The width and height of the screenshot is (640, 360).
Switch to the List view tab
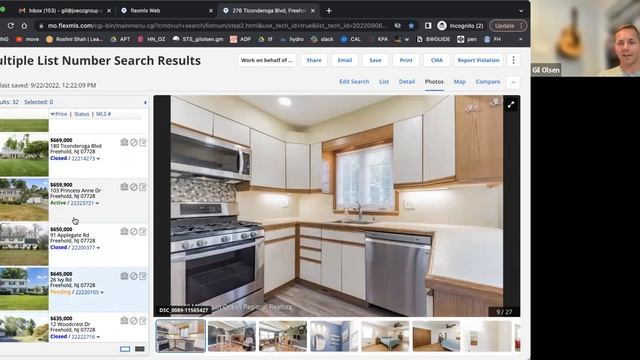point(384,82)
